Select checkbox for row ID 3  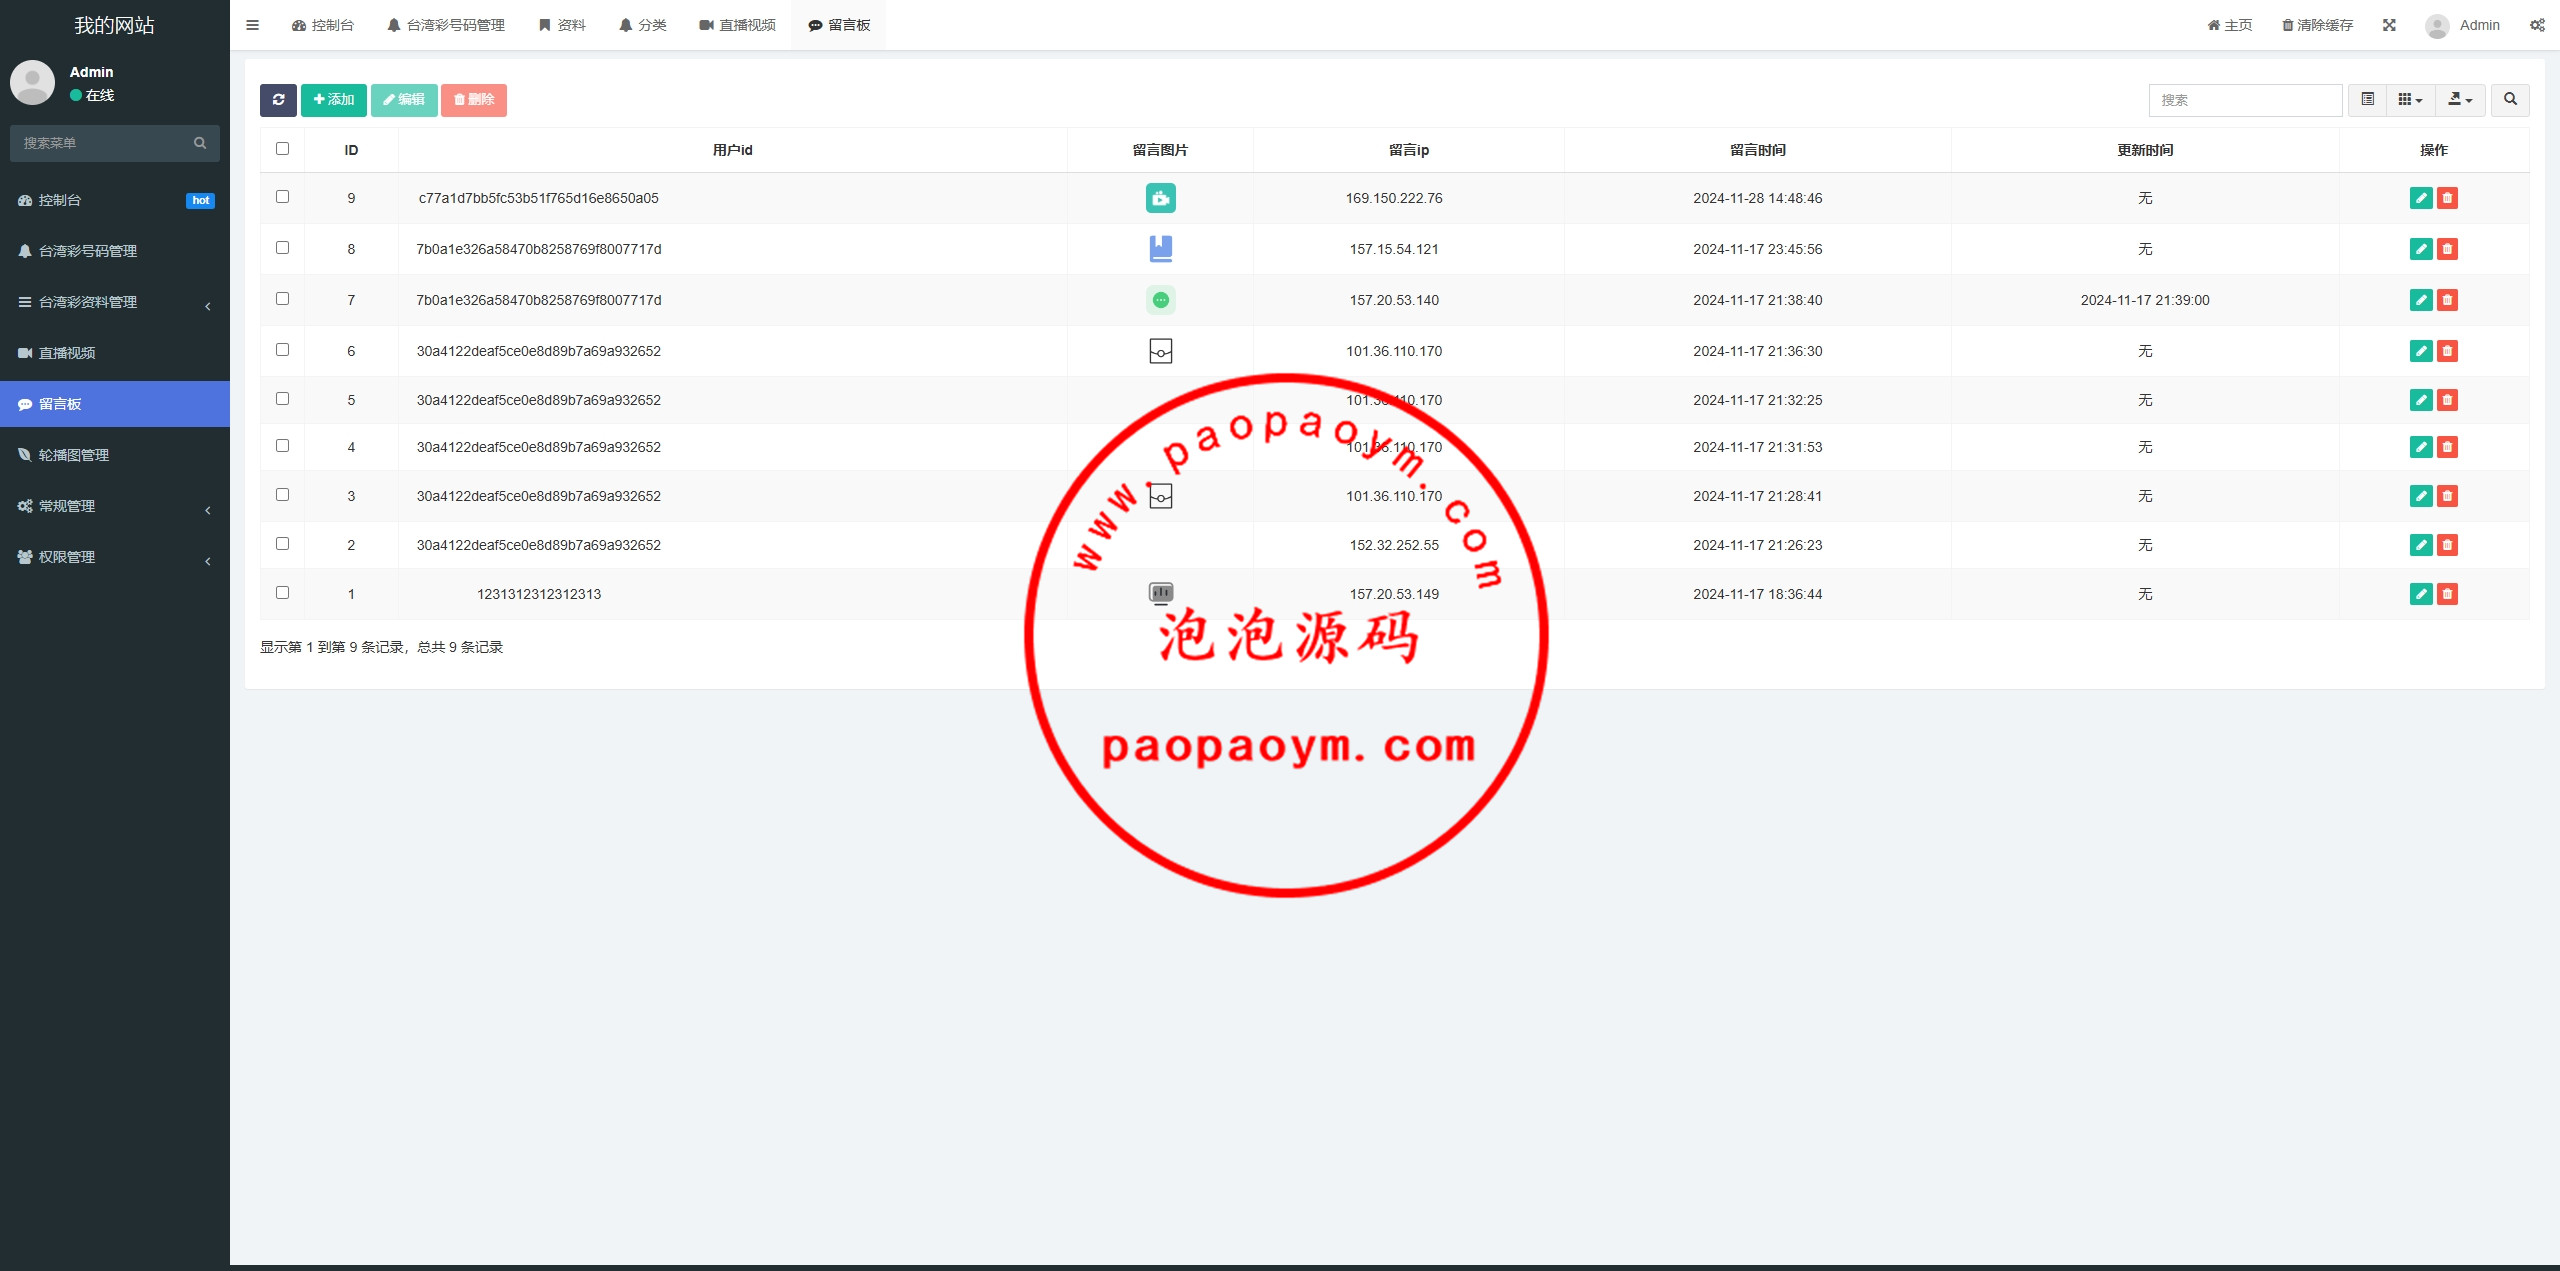[282, 495]
